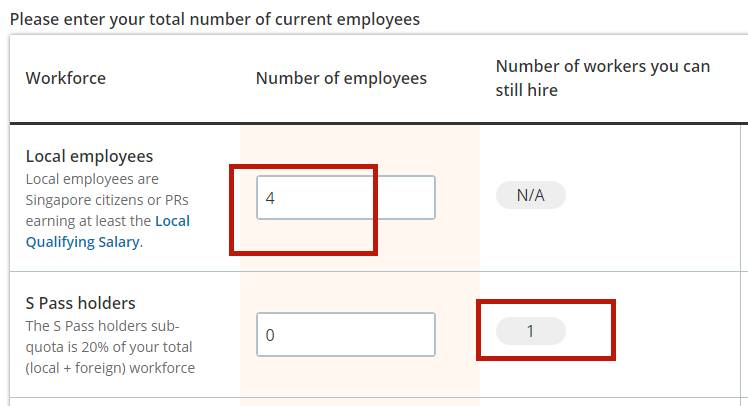The width and height of the screenshot is (748, 406).
Task: Select the Local employees row title
Action: (89, 157)
